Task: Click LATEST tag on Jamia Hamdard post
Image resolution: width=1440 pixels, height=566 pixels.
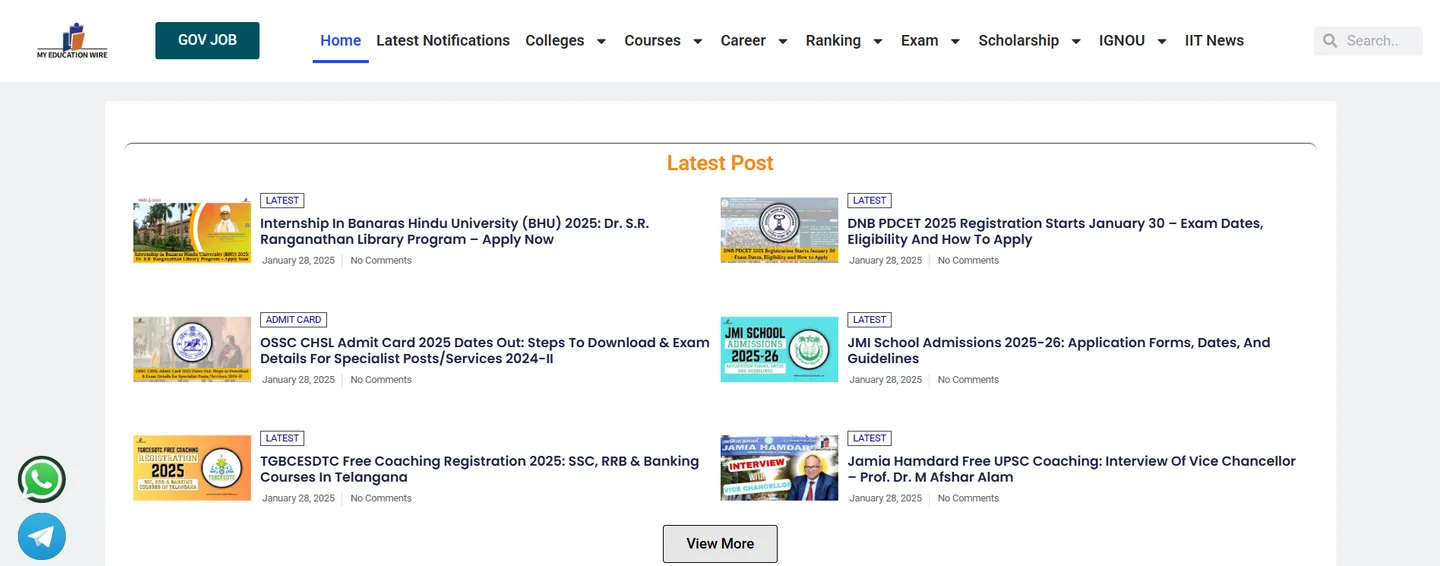Action: (x=869, y=438)
